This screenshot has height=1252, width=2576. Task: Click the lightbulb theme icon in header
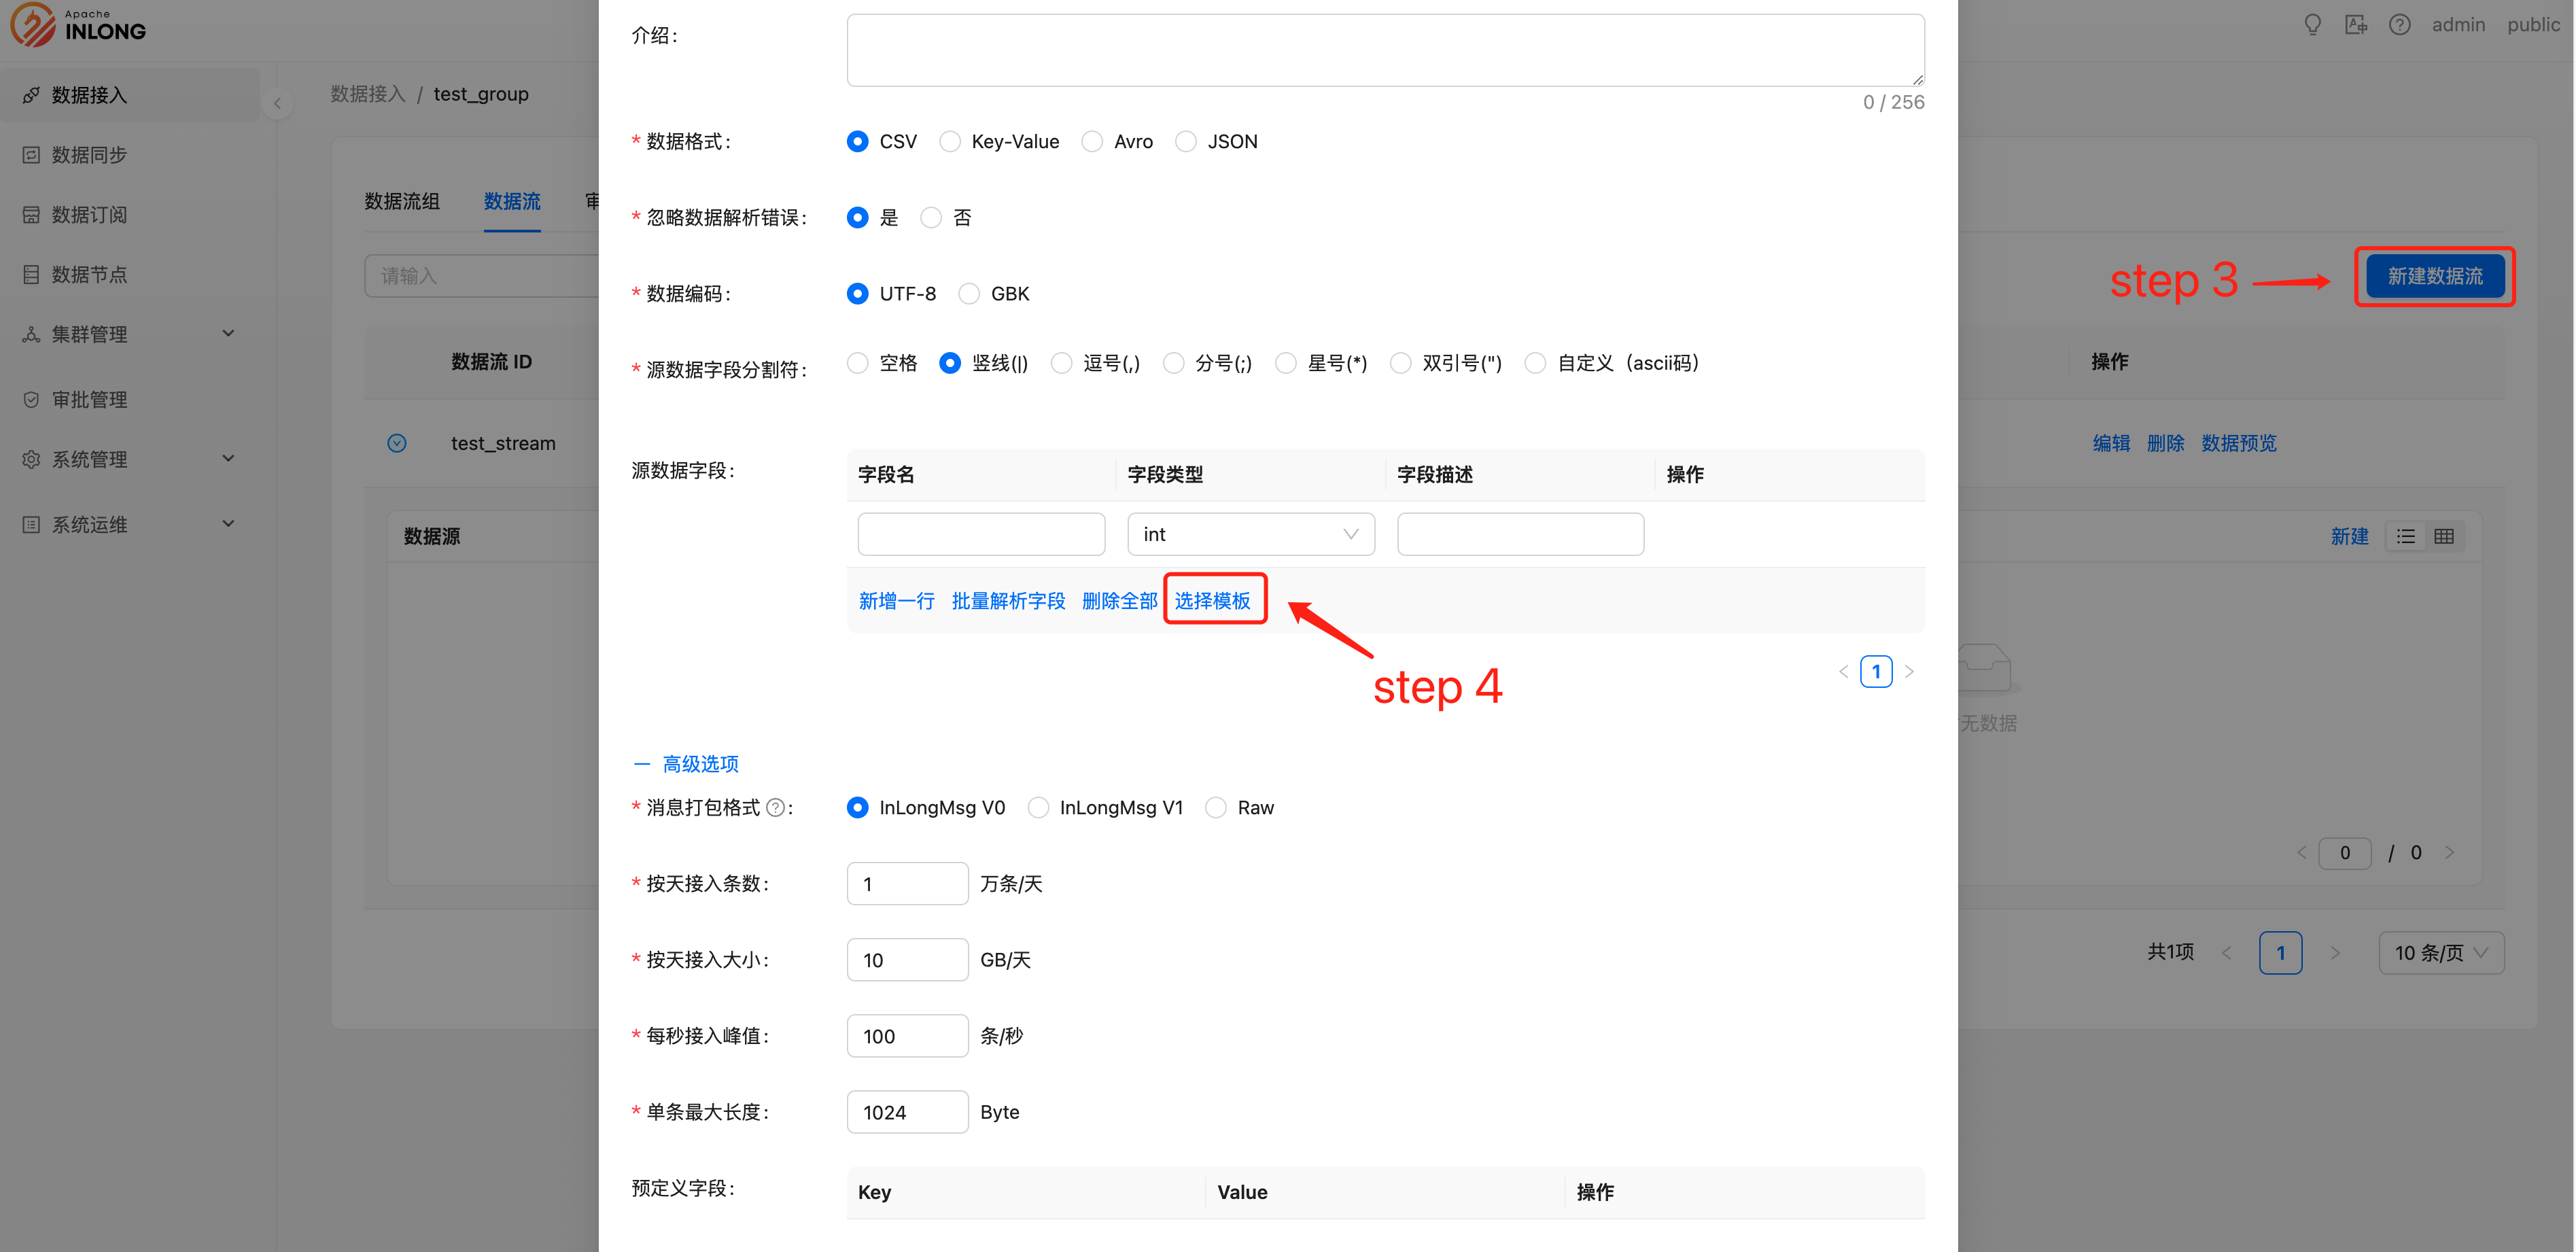[2312, 24]
